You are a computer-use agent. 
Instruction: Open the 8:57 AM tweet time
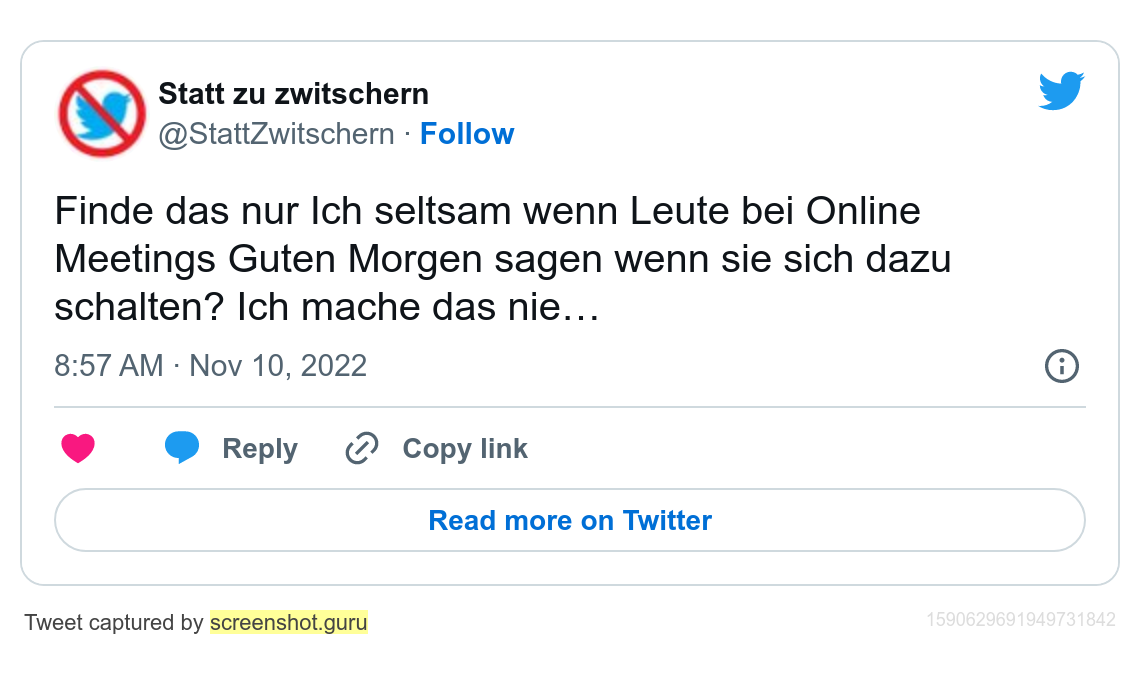(108, 366)
